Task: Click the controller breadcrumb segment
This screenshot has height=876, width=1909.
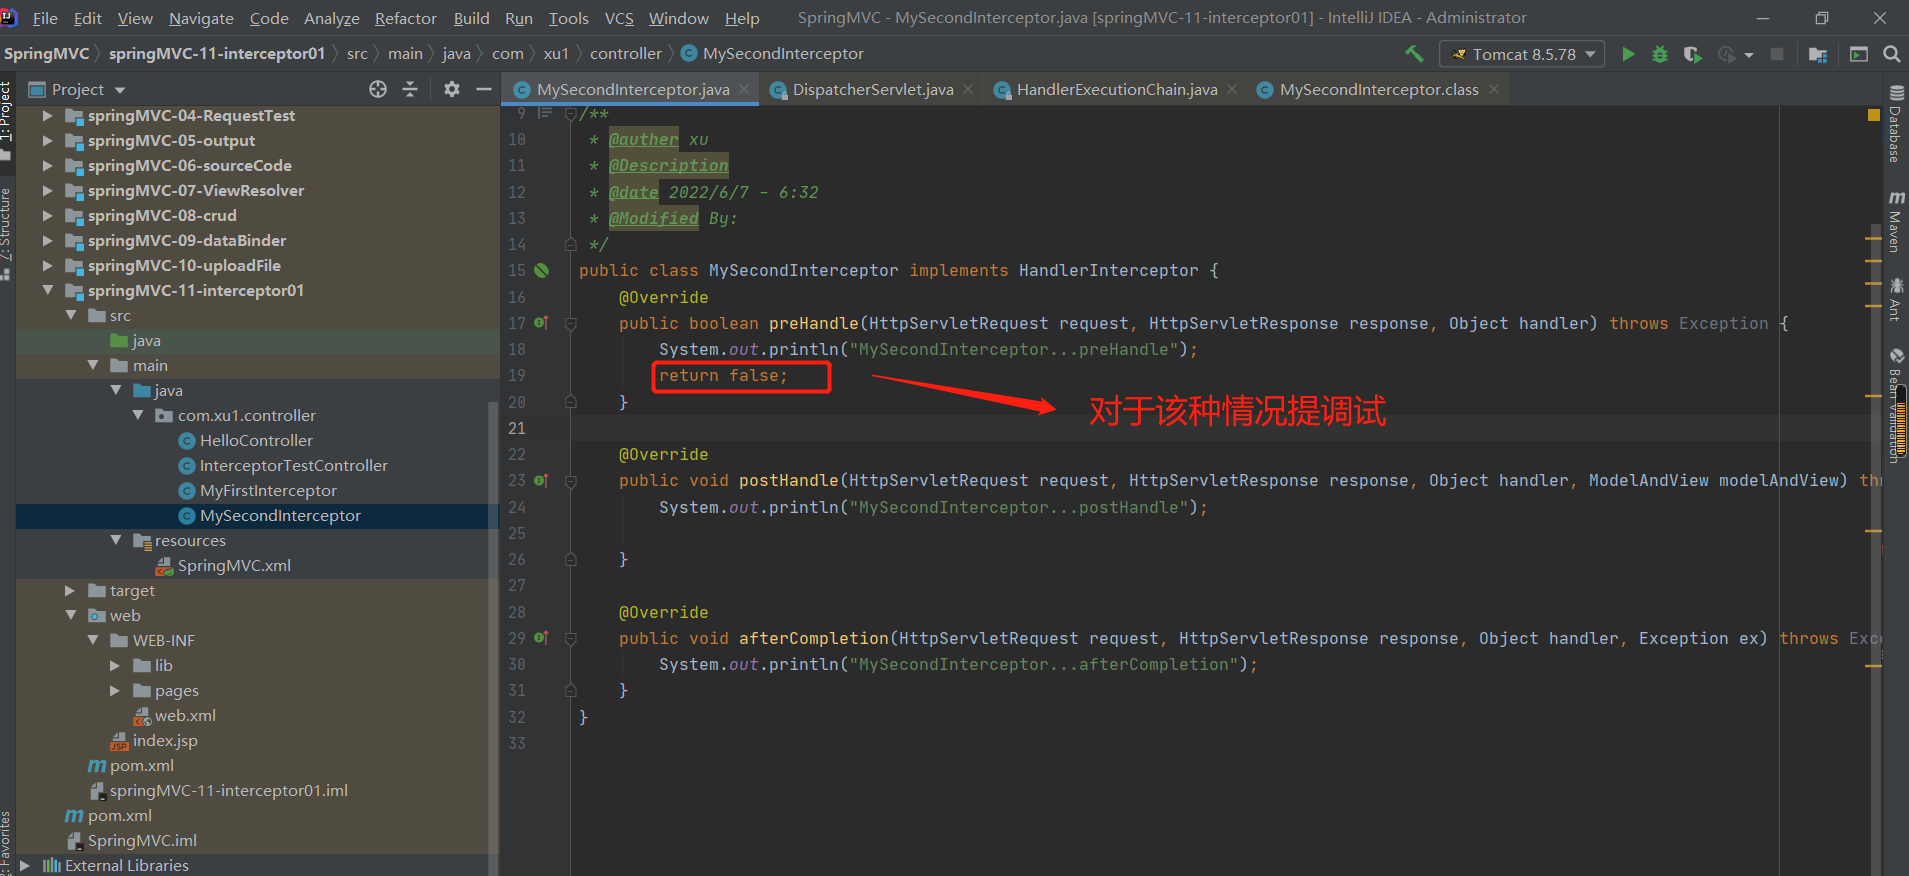Action: [626, 53]
